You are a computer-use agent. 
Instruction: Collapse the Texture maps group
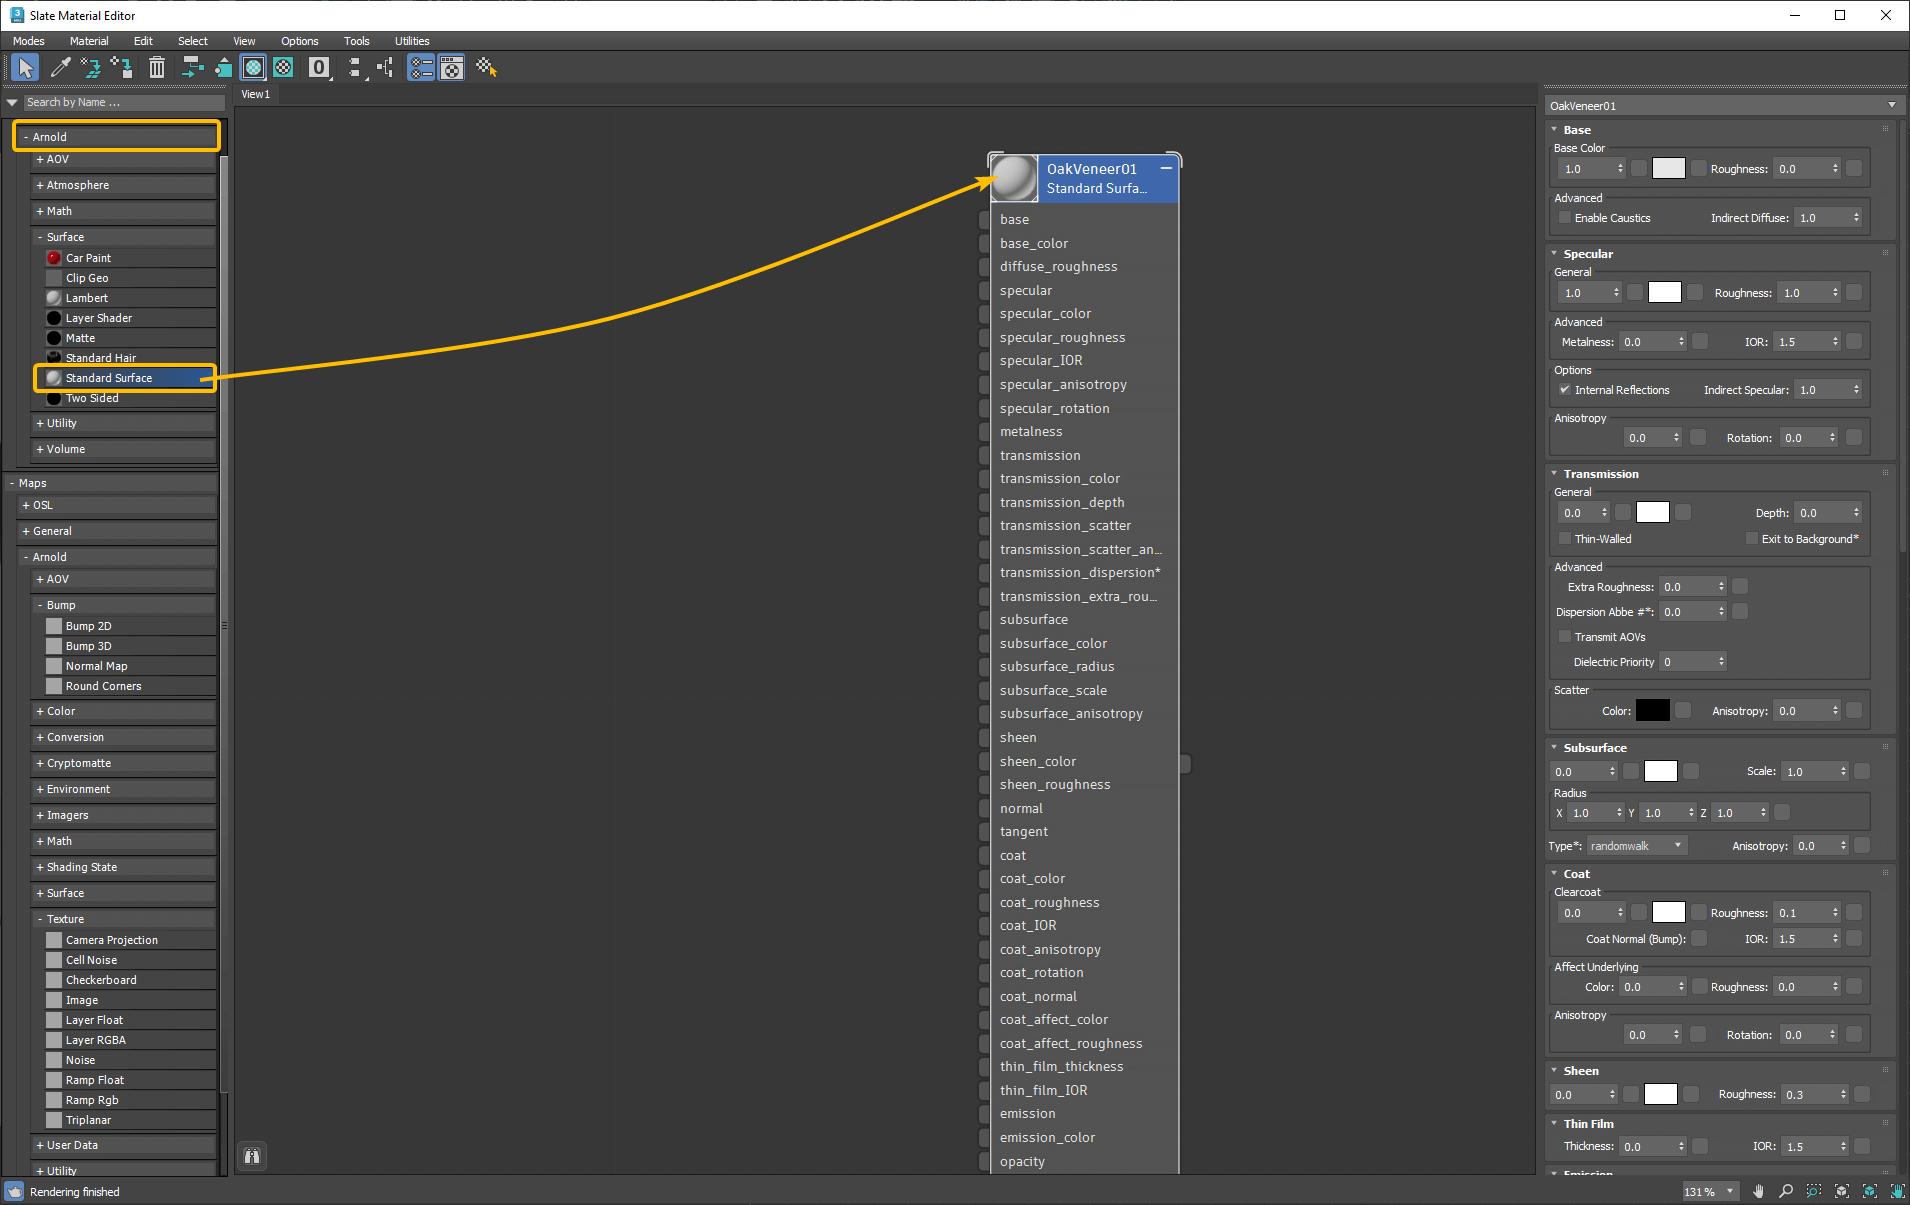click(40, 919)
